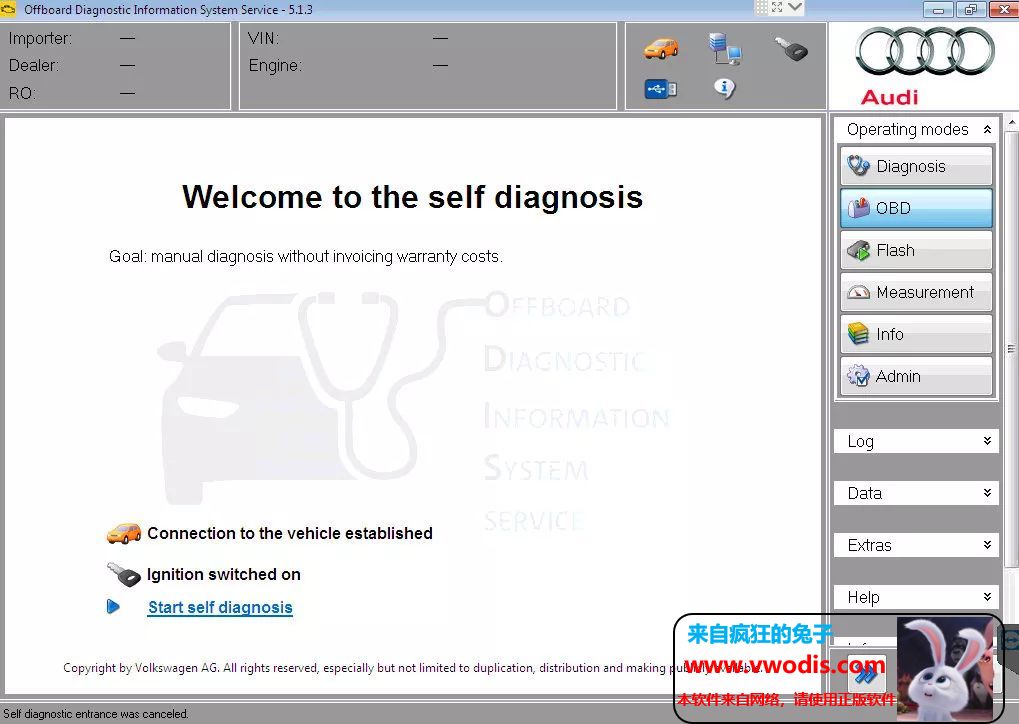Click the blue double-arrow forward icon
Image resolution: width=1019 pixels, height=724 pixels.
tap(865, 673)
